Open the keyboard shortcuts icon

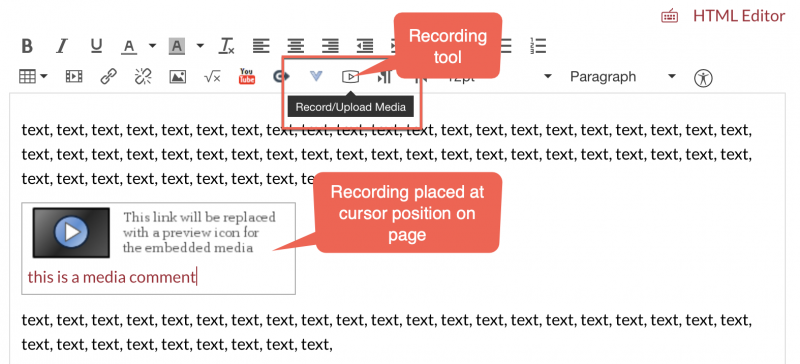tap(669, 16)
